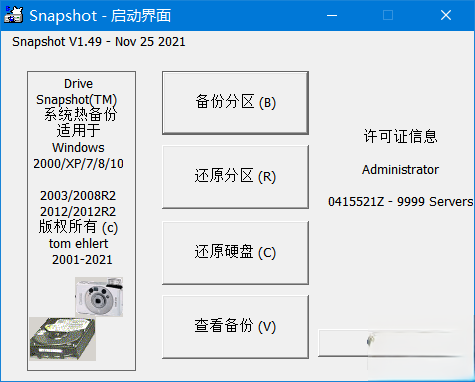
Task: Click the '2001-2021' year text
Action: [x=82, y=260]
